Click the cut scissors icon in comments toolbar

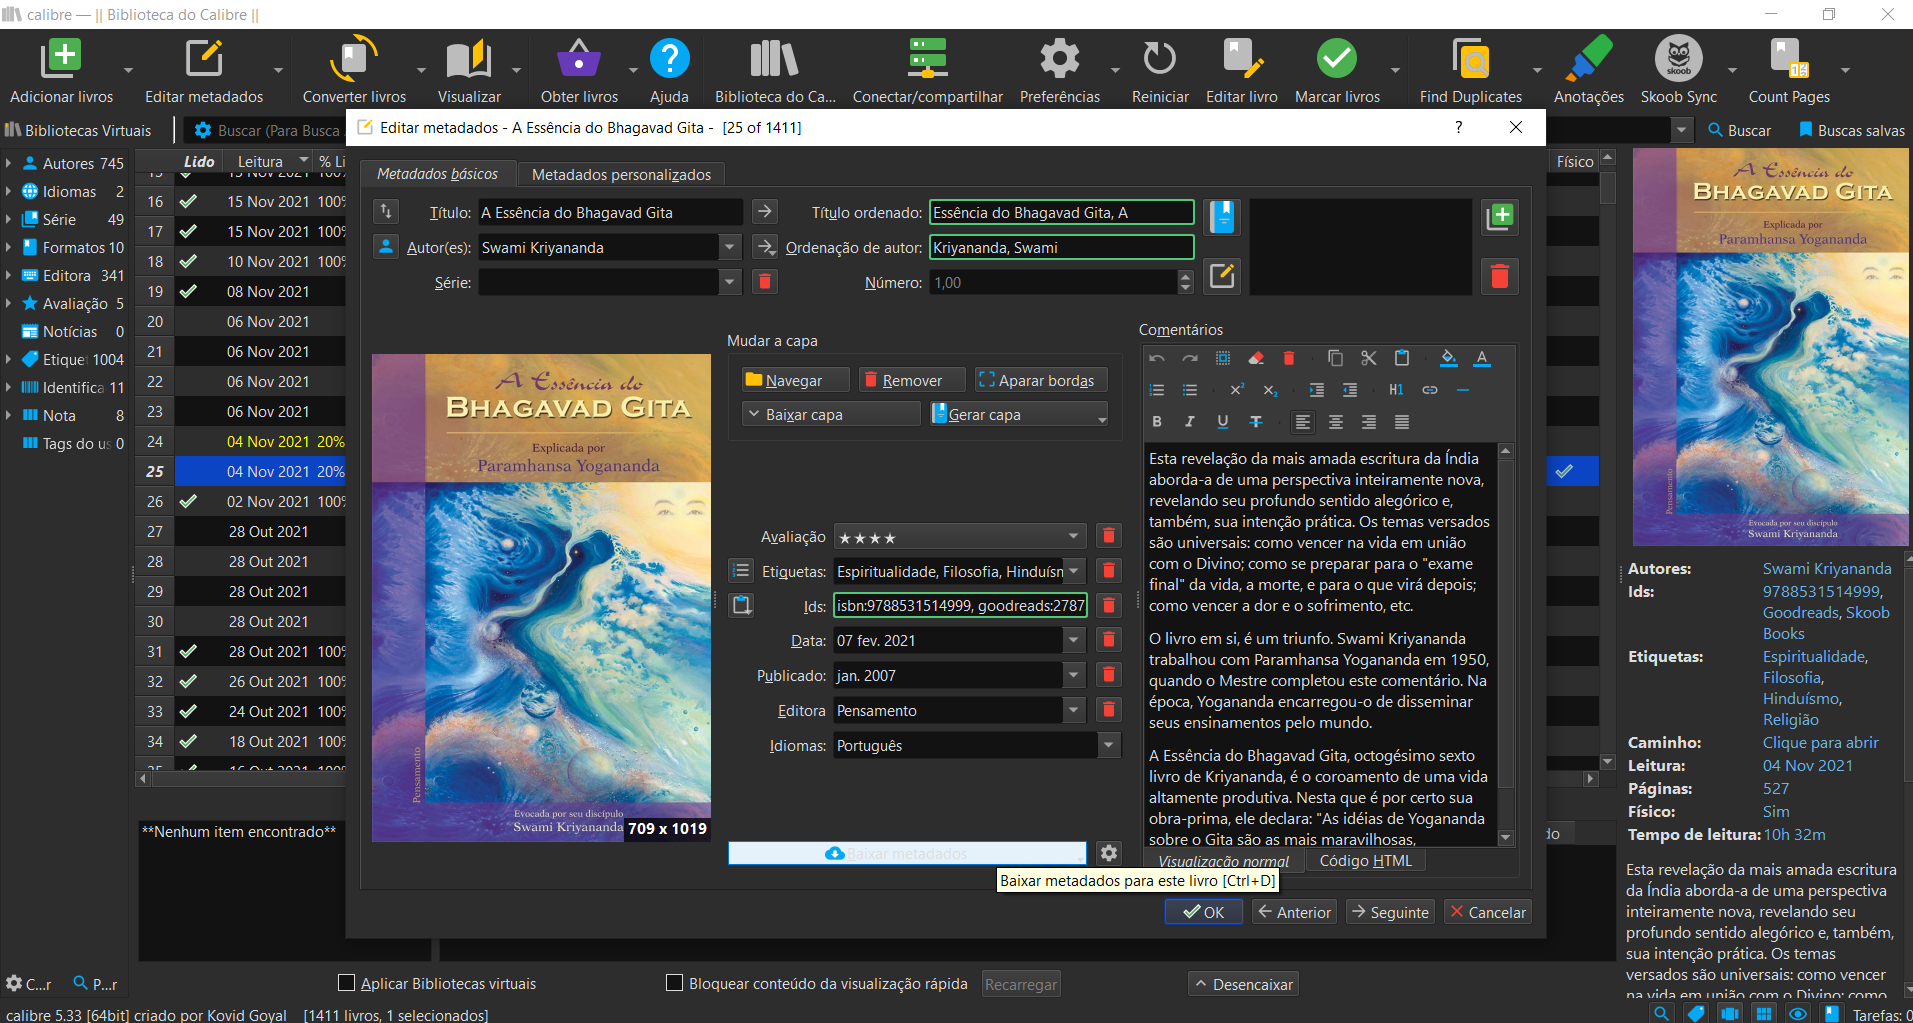click(x=1369, y=358)
